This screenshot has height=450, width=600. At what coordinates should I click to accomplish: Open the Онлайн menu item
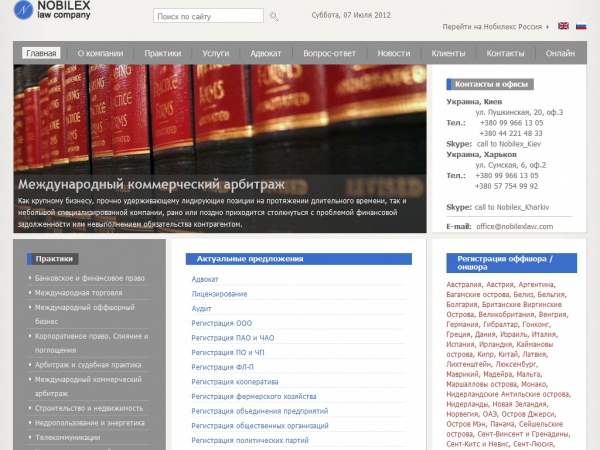(560, 53)
